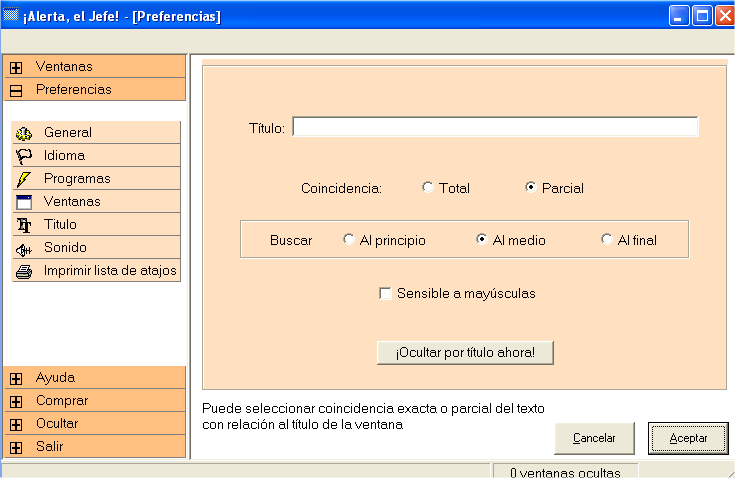
Task: Click the Ocultar header label
Action: (x=57, y=423)
